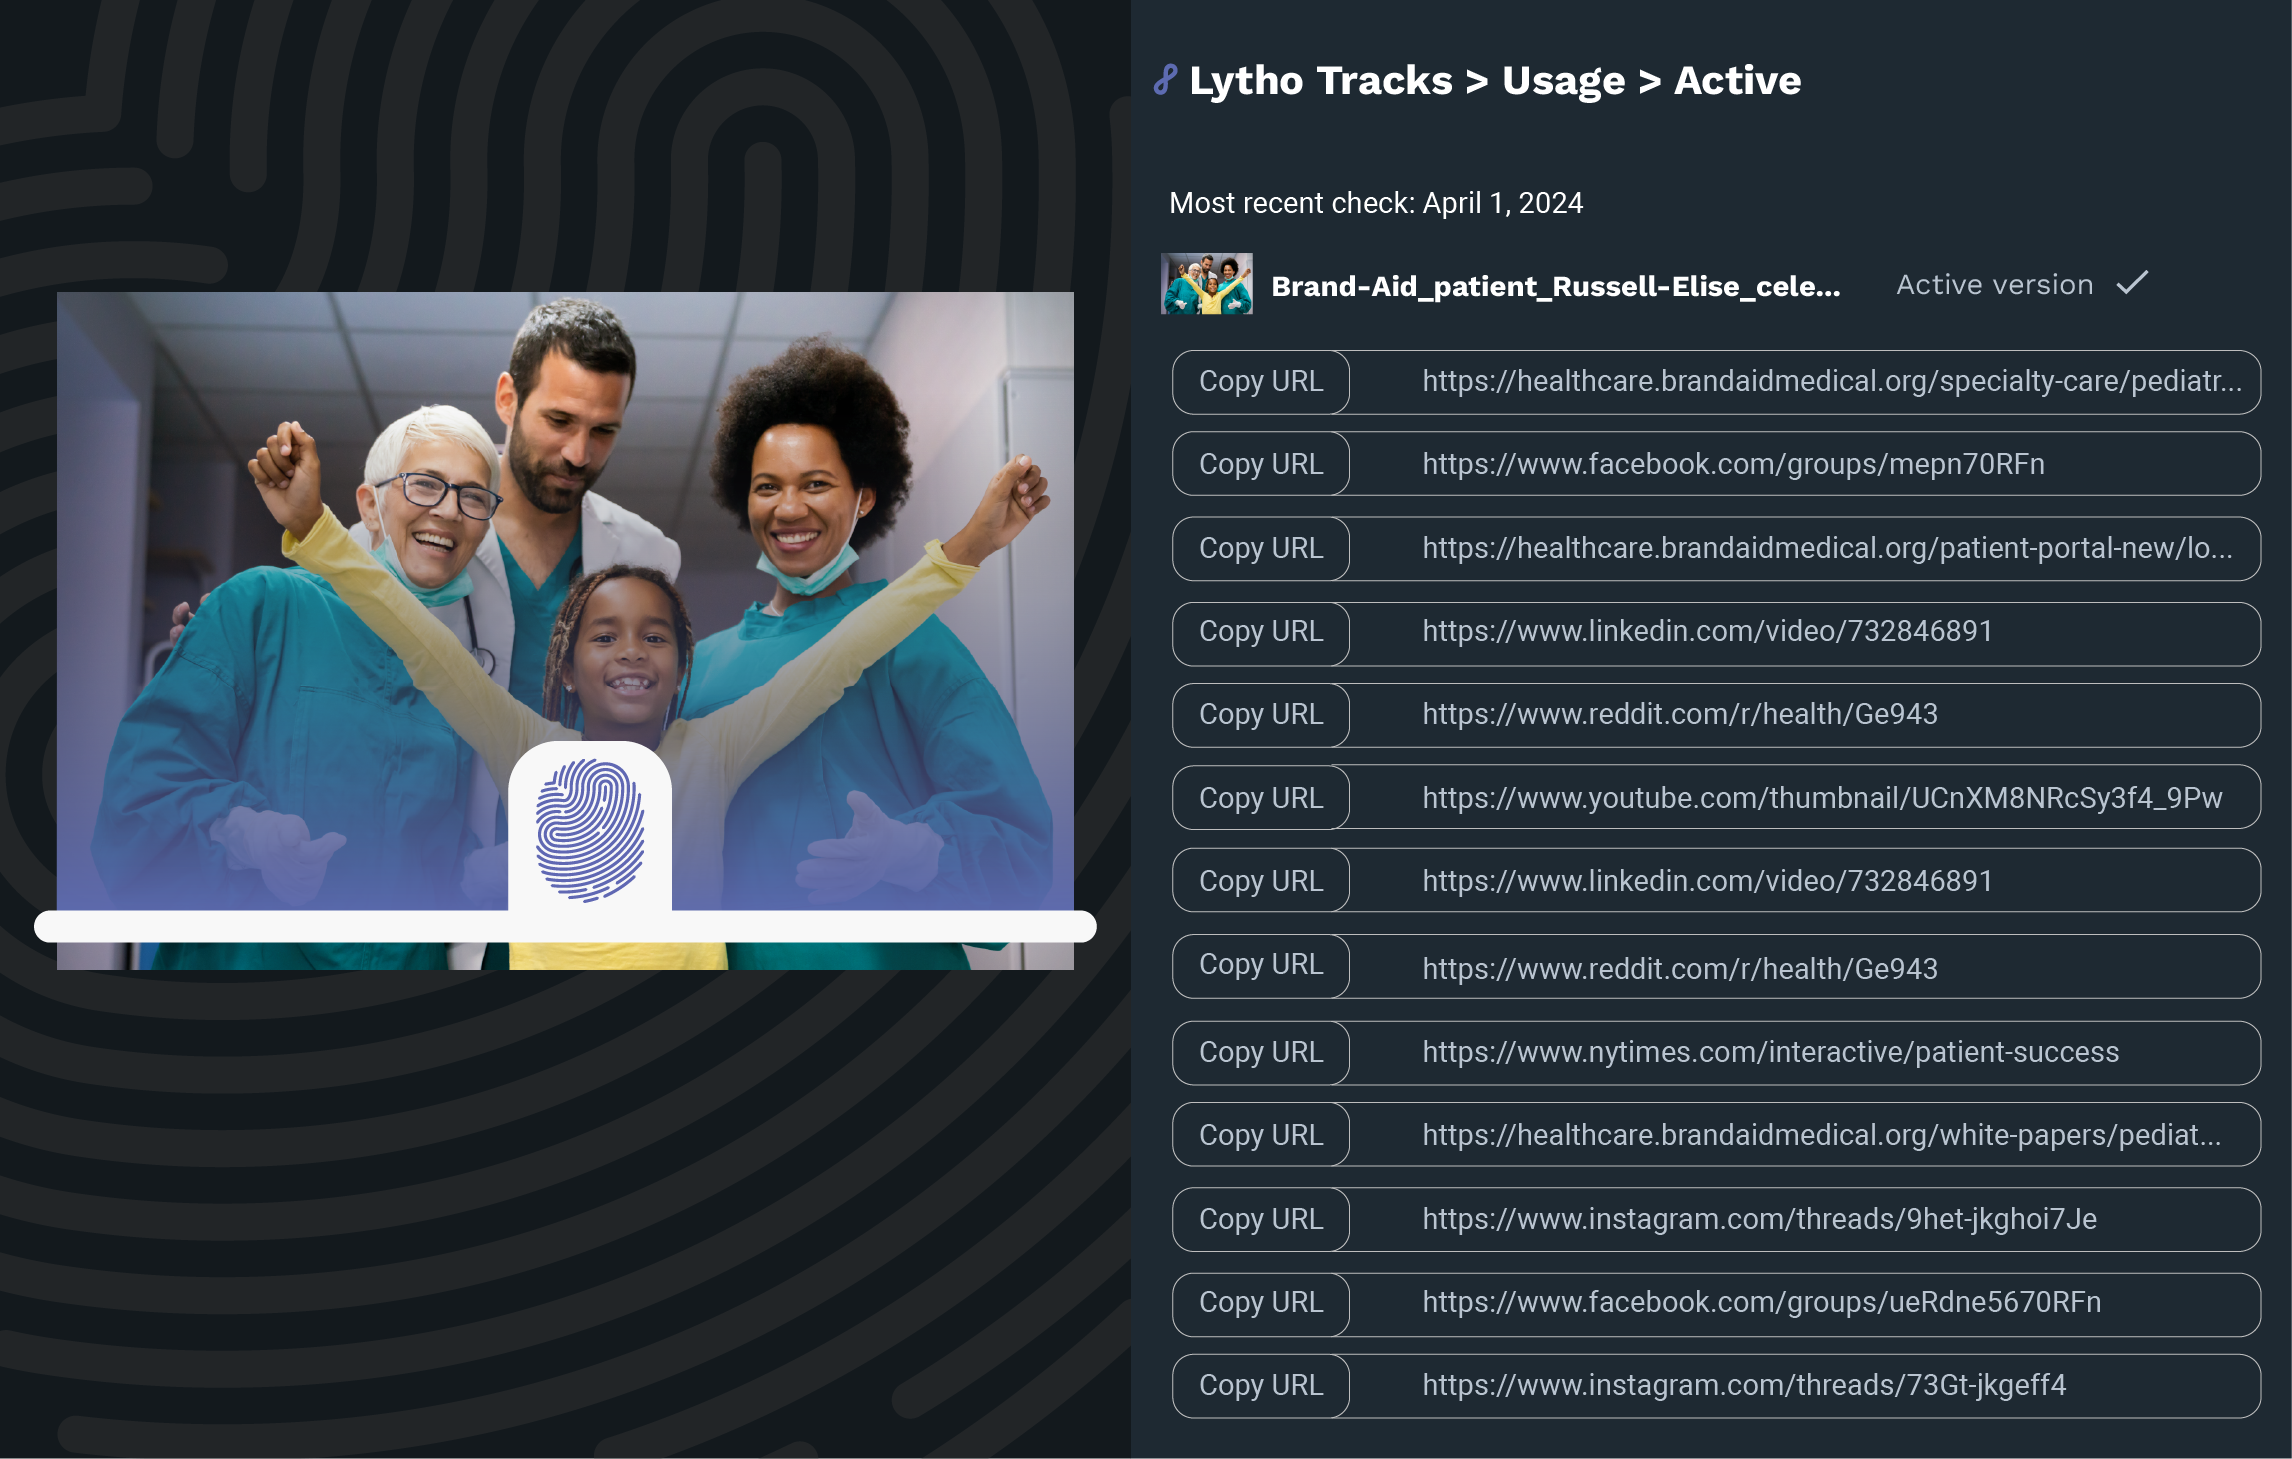Open the facebook.com/groups/ueRdne5670RFn URL
This screenshot has height=1459, width=2292.
[1761, 1302]
